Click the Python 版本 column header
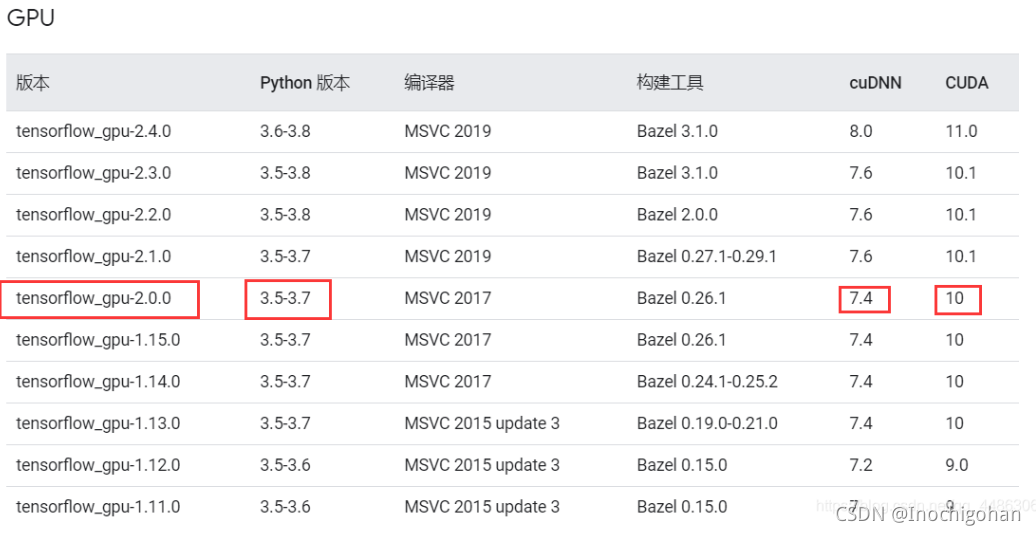1036x535 pixels. (305, 83)
